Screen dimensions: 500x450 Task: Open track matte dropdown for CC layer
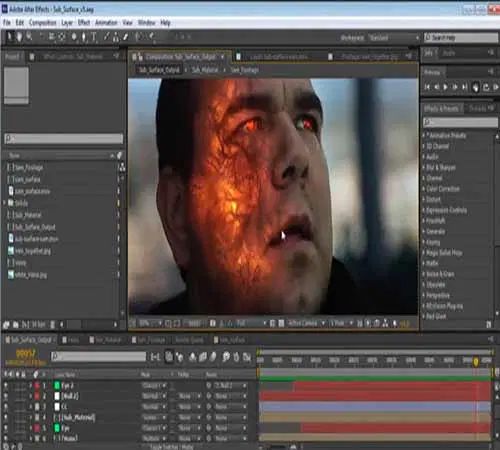click(x=189, y=407)
